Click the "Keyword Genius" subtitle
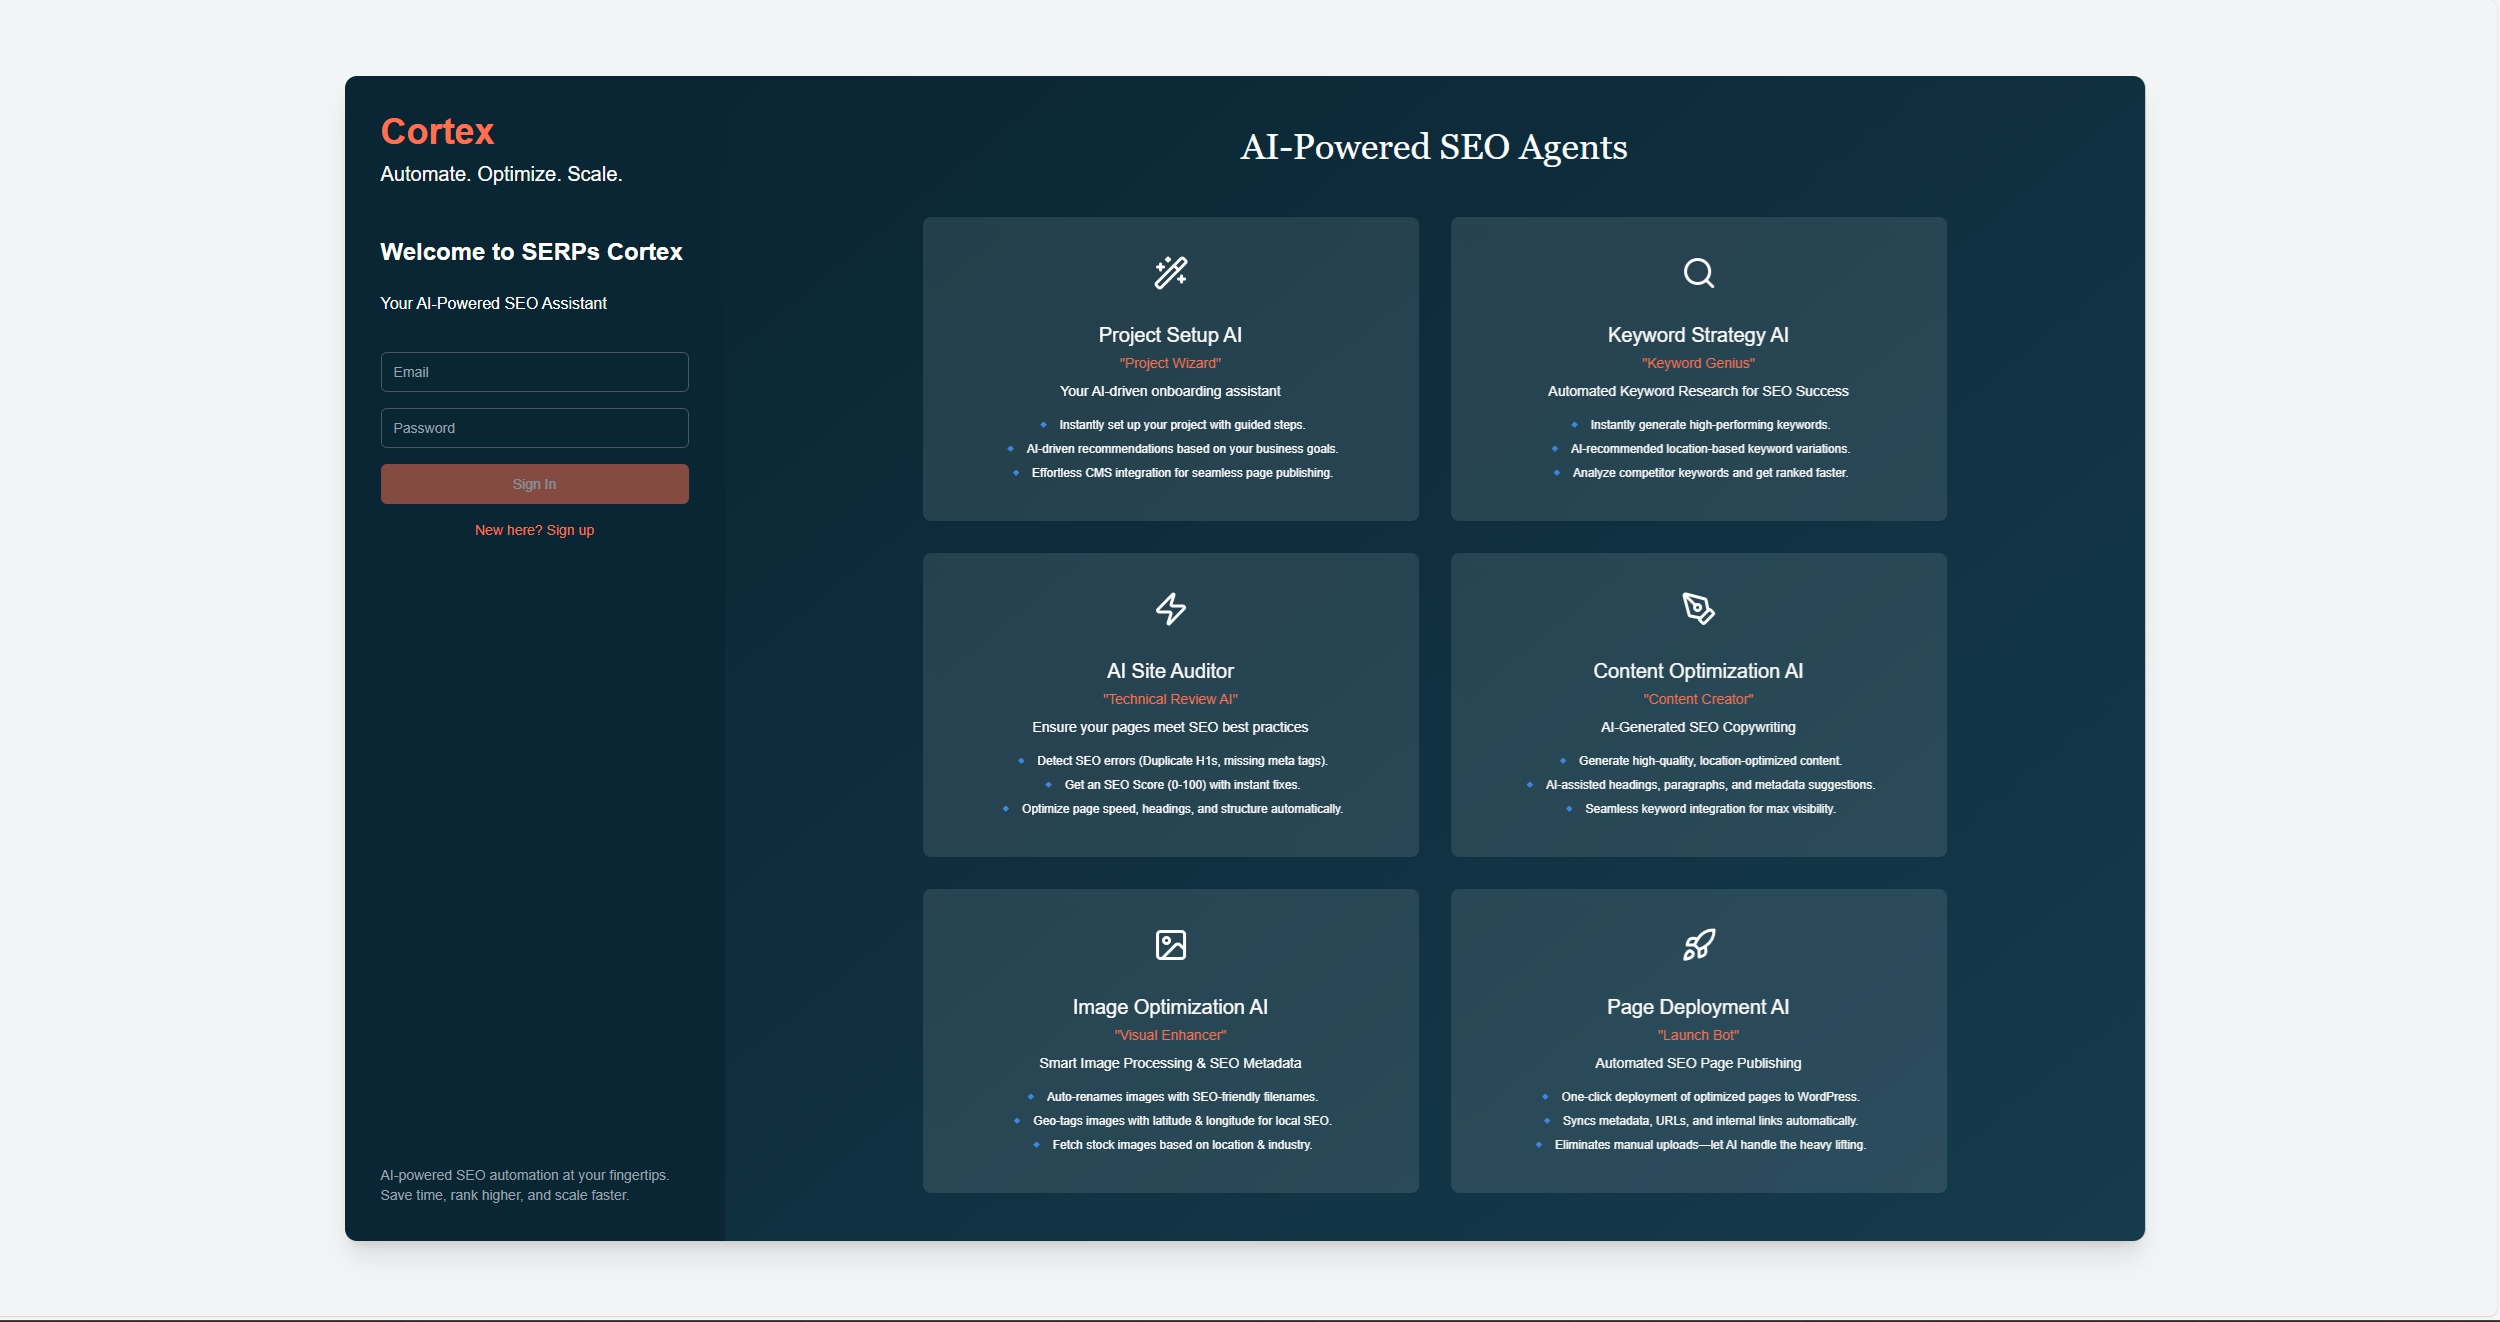This screenshot has height=1322, width=2500. (1698, 363)
